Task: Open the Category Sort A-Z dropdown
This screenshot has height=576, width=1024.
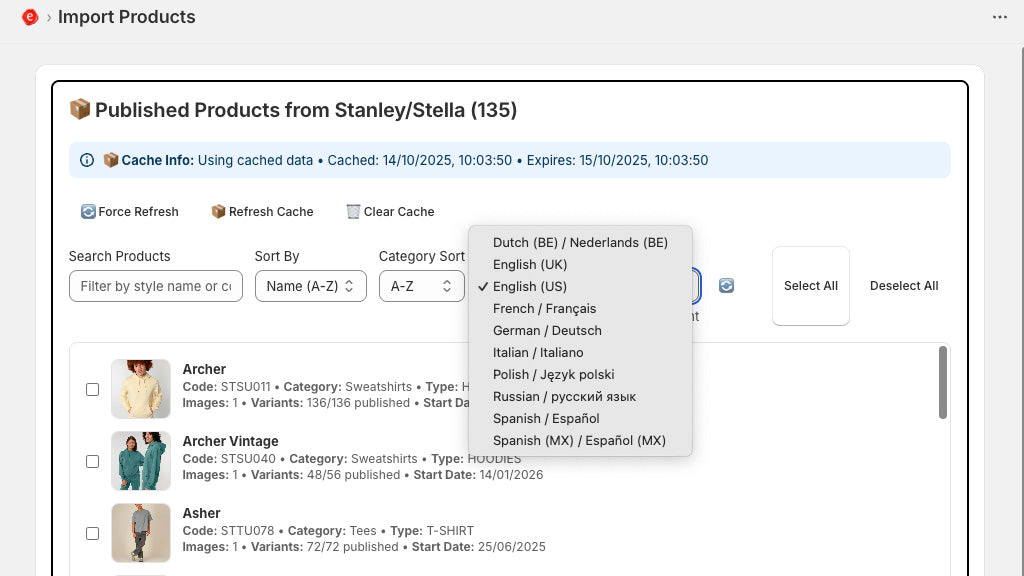Action: [421, 286]
